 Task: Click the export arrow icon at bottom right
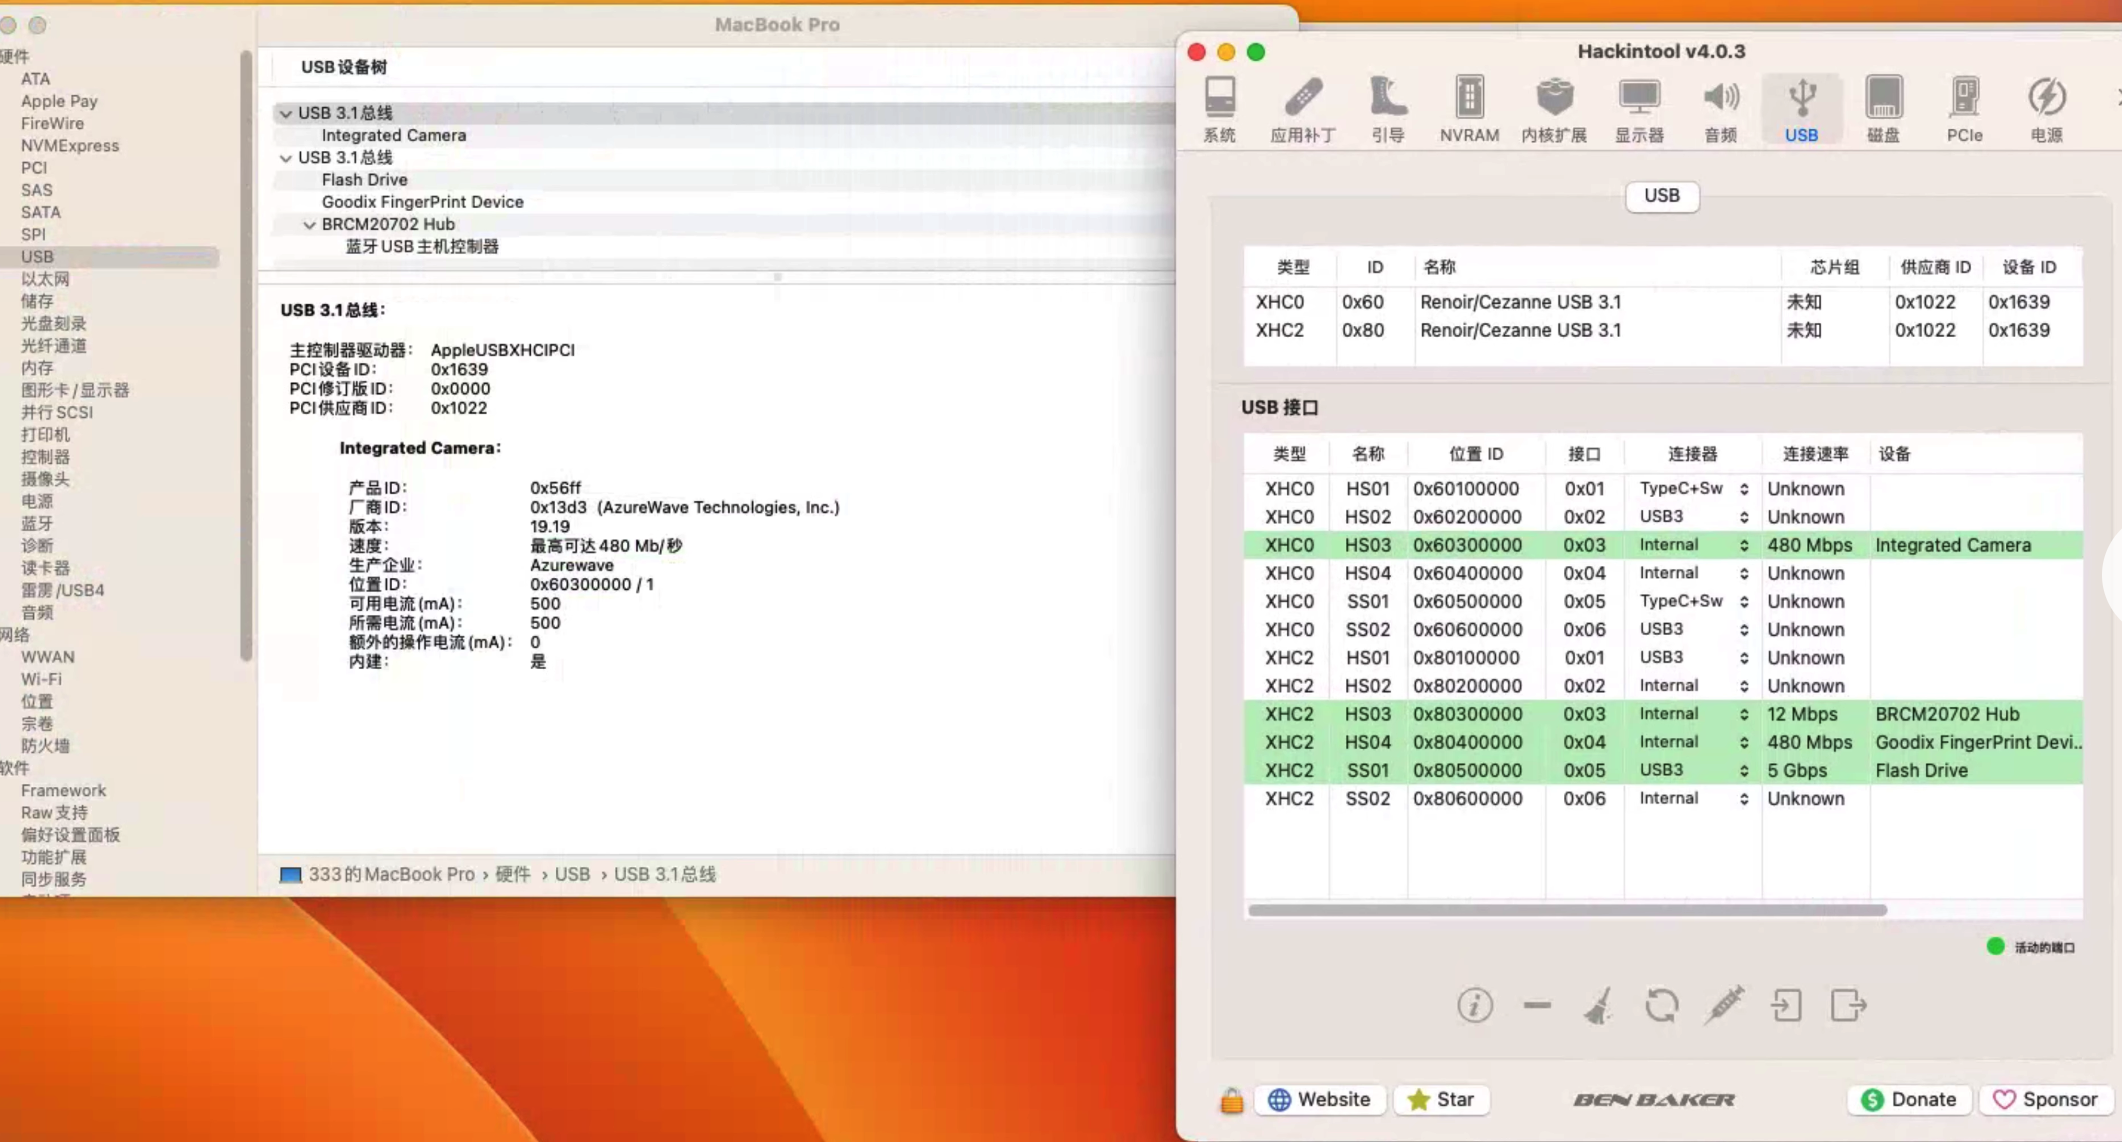coord(1849,1006)
